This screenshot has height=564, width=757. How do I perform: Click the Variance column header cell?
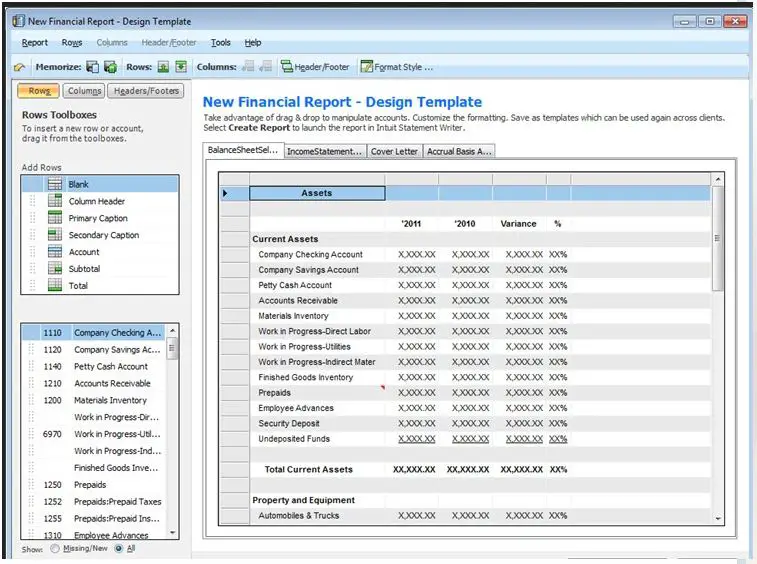point(519,224)
